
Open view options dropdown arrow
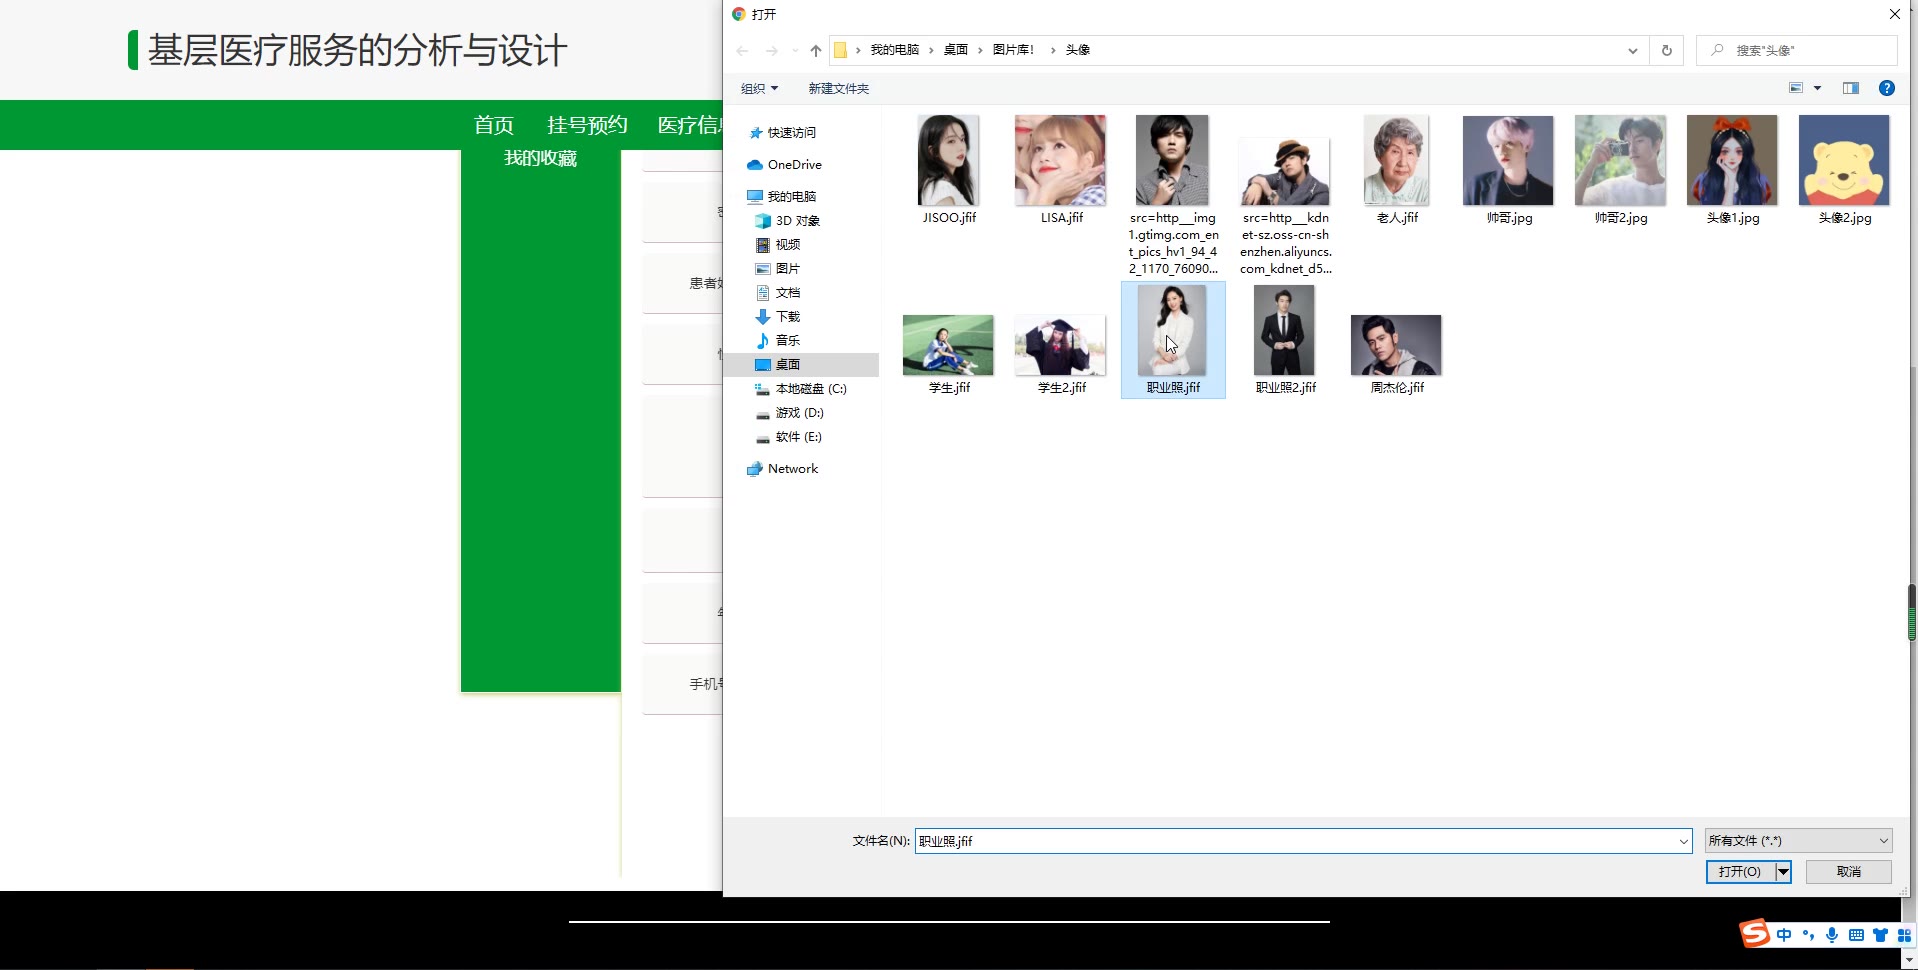(x=1817, y=88)
